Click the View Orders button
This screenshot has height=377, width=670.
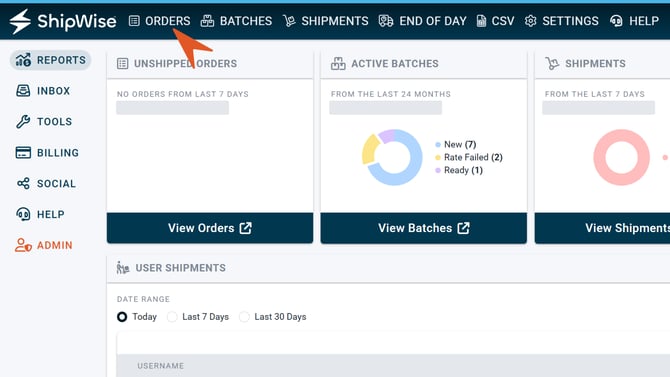pos(210,228)
